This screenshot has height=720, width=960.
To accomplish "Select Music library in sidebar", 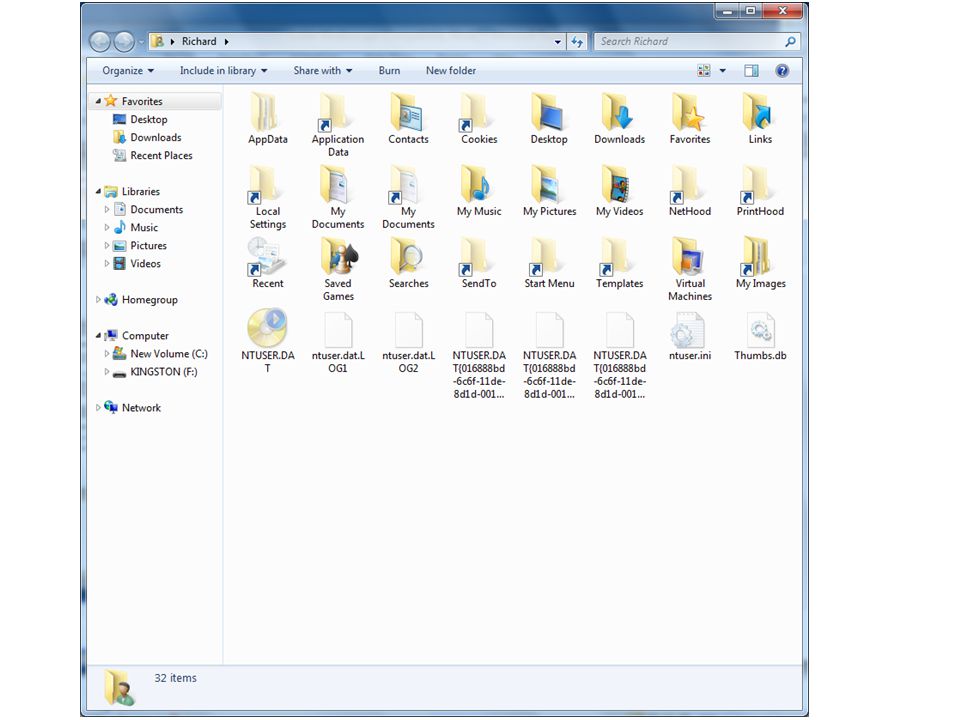I will tap(144, 228).
